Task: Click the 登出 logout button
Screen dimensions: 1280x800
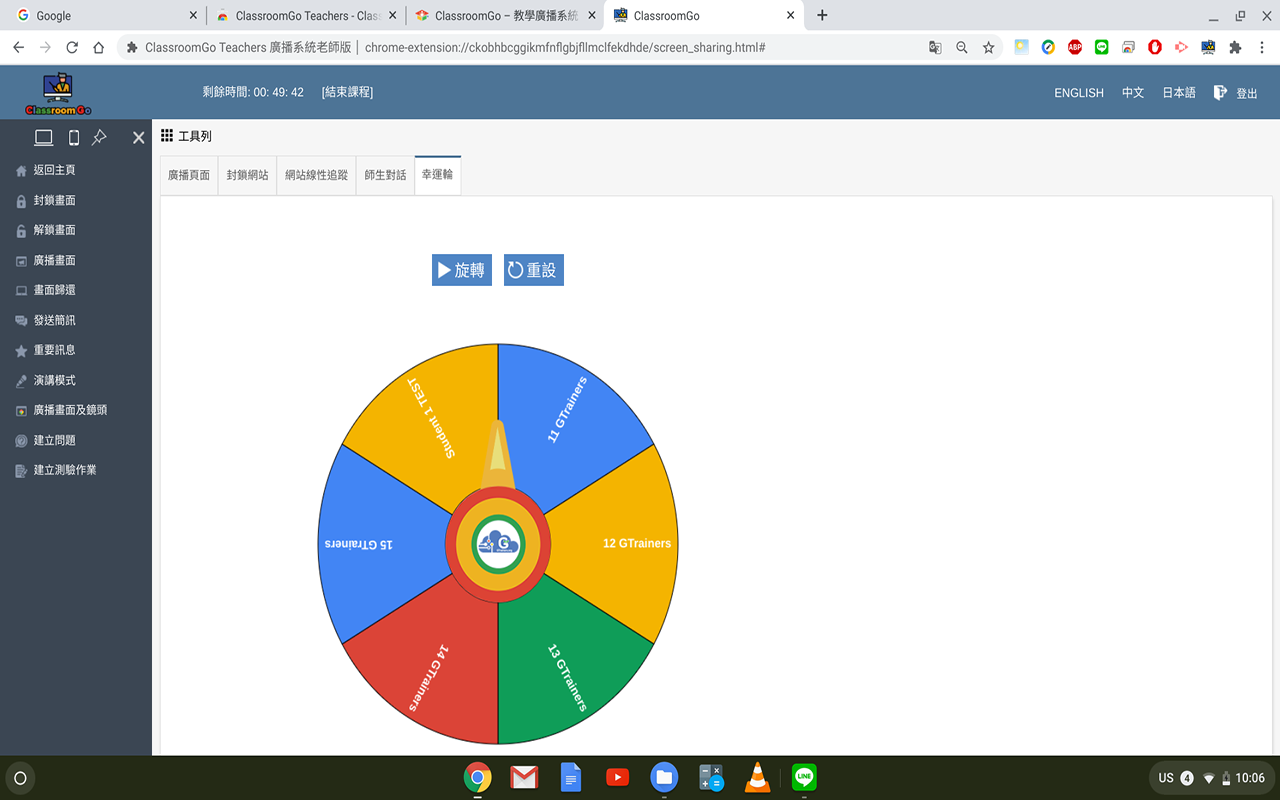Action: pyautogui.click(x=1236, y=93)
